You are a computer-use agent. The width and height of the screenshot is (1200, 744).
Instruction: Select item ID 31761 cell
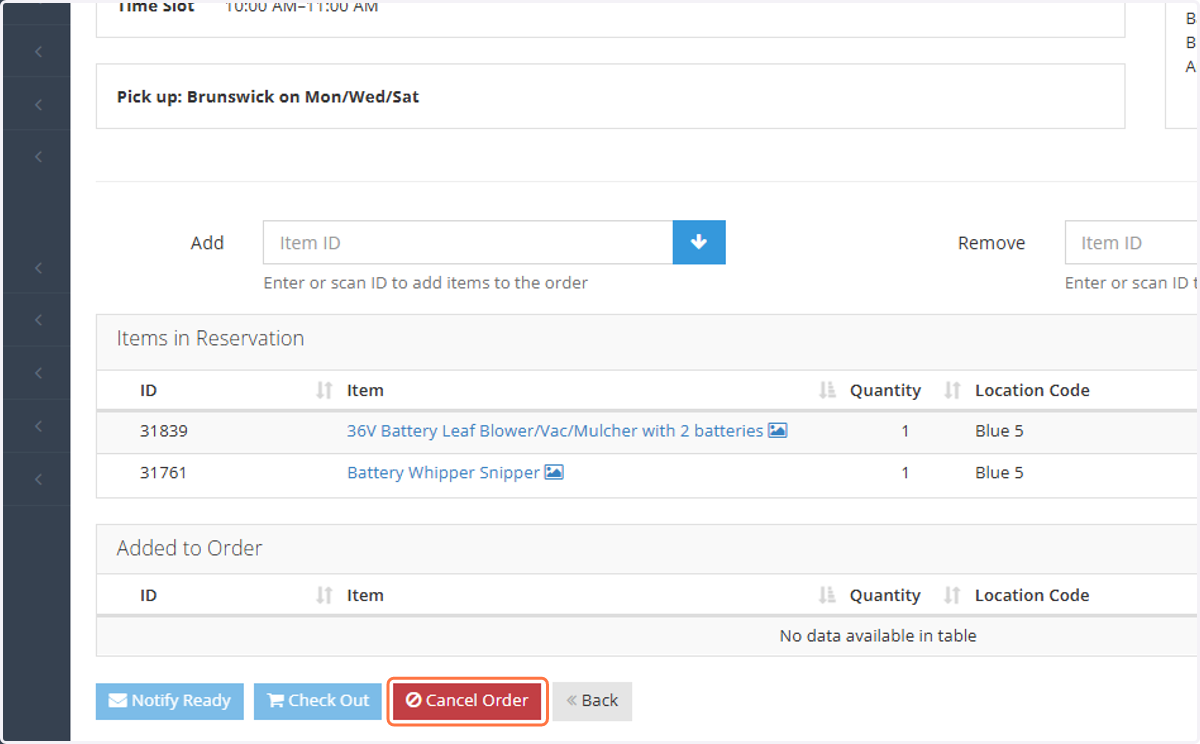point(163,472)
